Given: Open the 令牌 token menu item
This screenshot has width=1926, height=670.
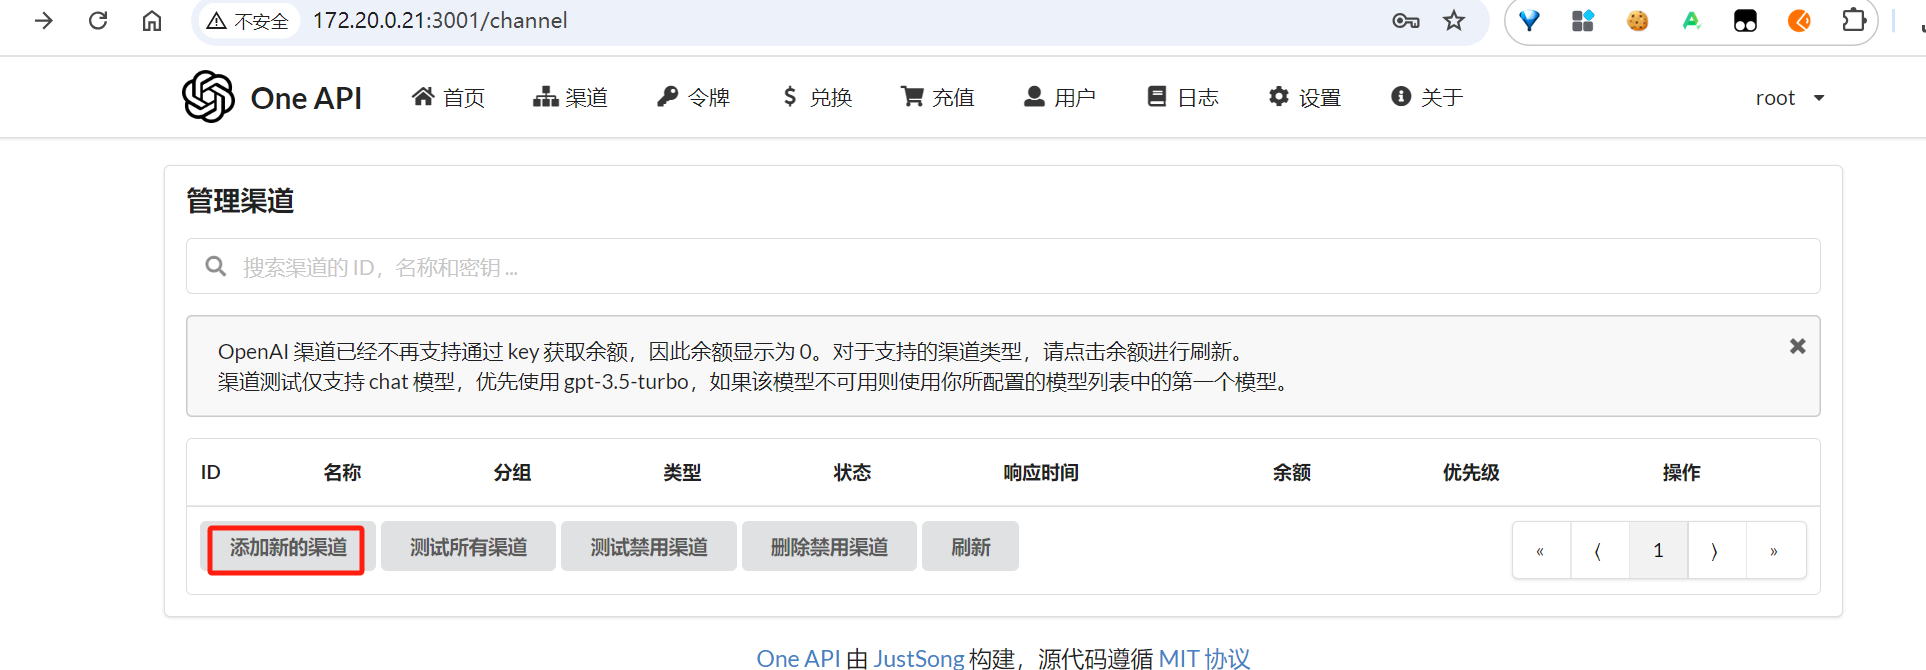Looking at the screenshot, I should point(693,97).
